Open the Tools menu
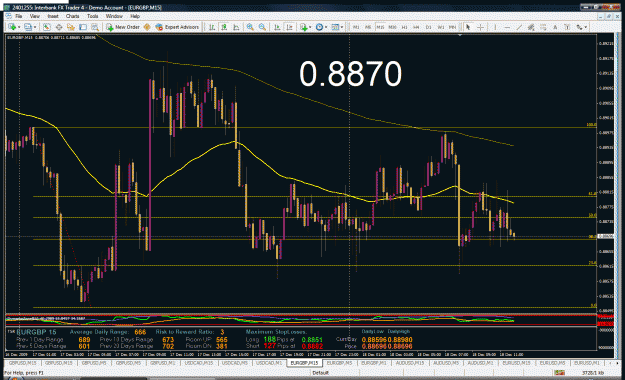This screenshot has height=380, width=625. tap(92, 16)
